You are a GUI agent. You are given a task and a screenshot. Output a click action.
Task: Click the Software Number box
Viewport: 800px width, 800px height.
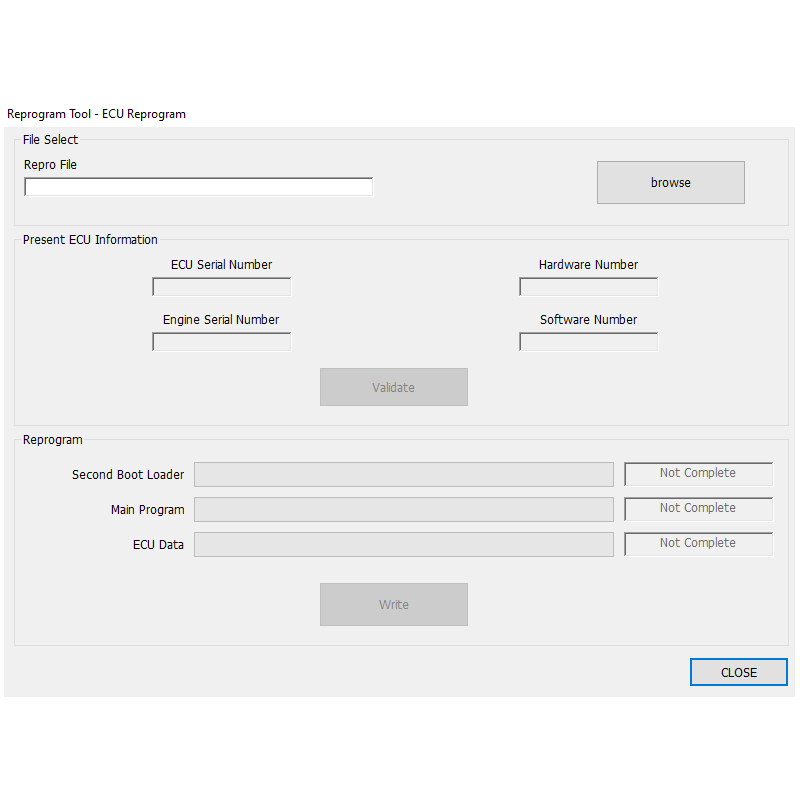(588, 342)
